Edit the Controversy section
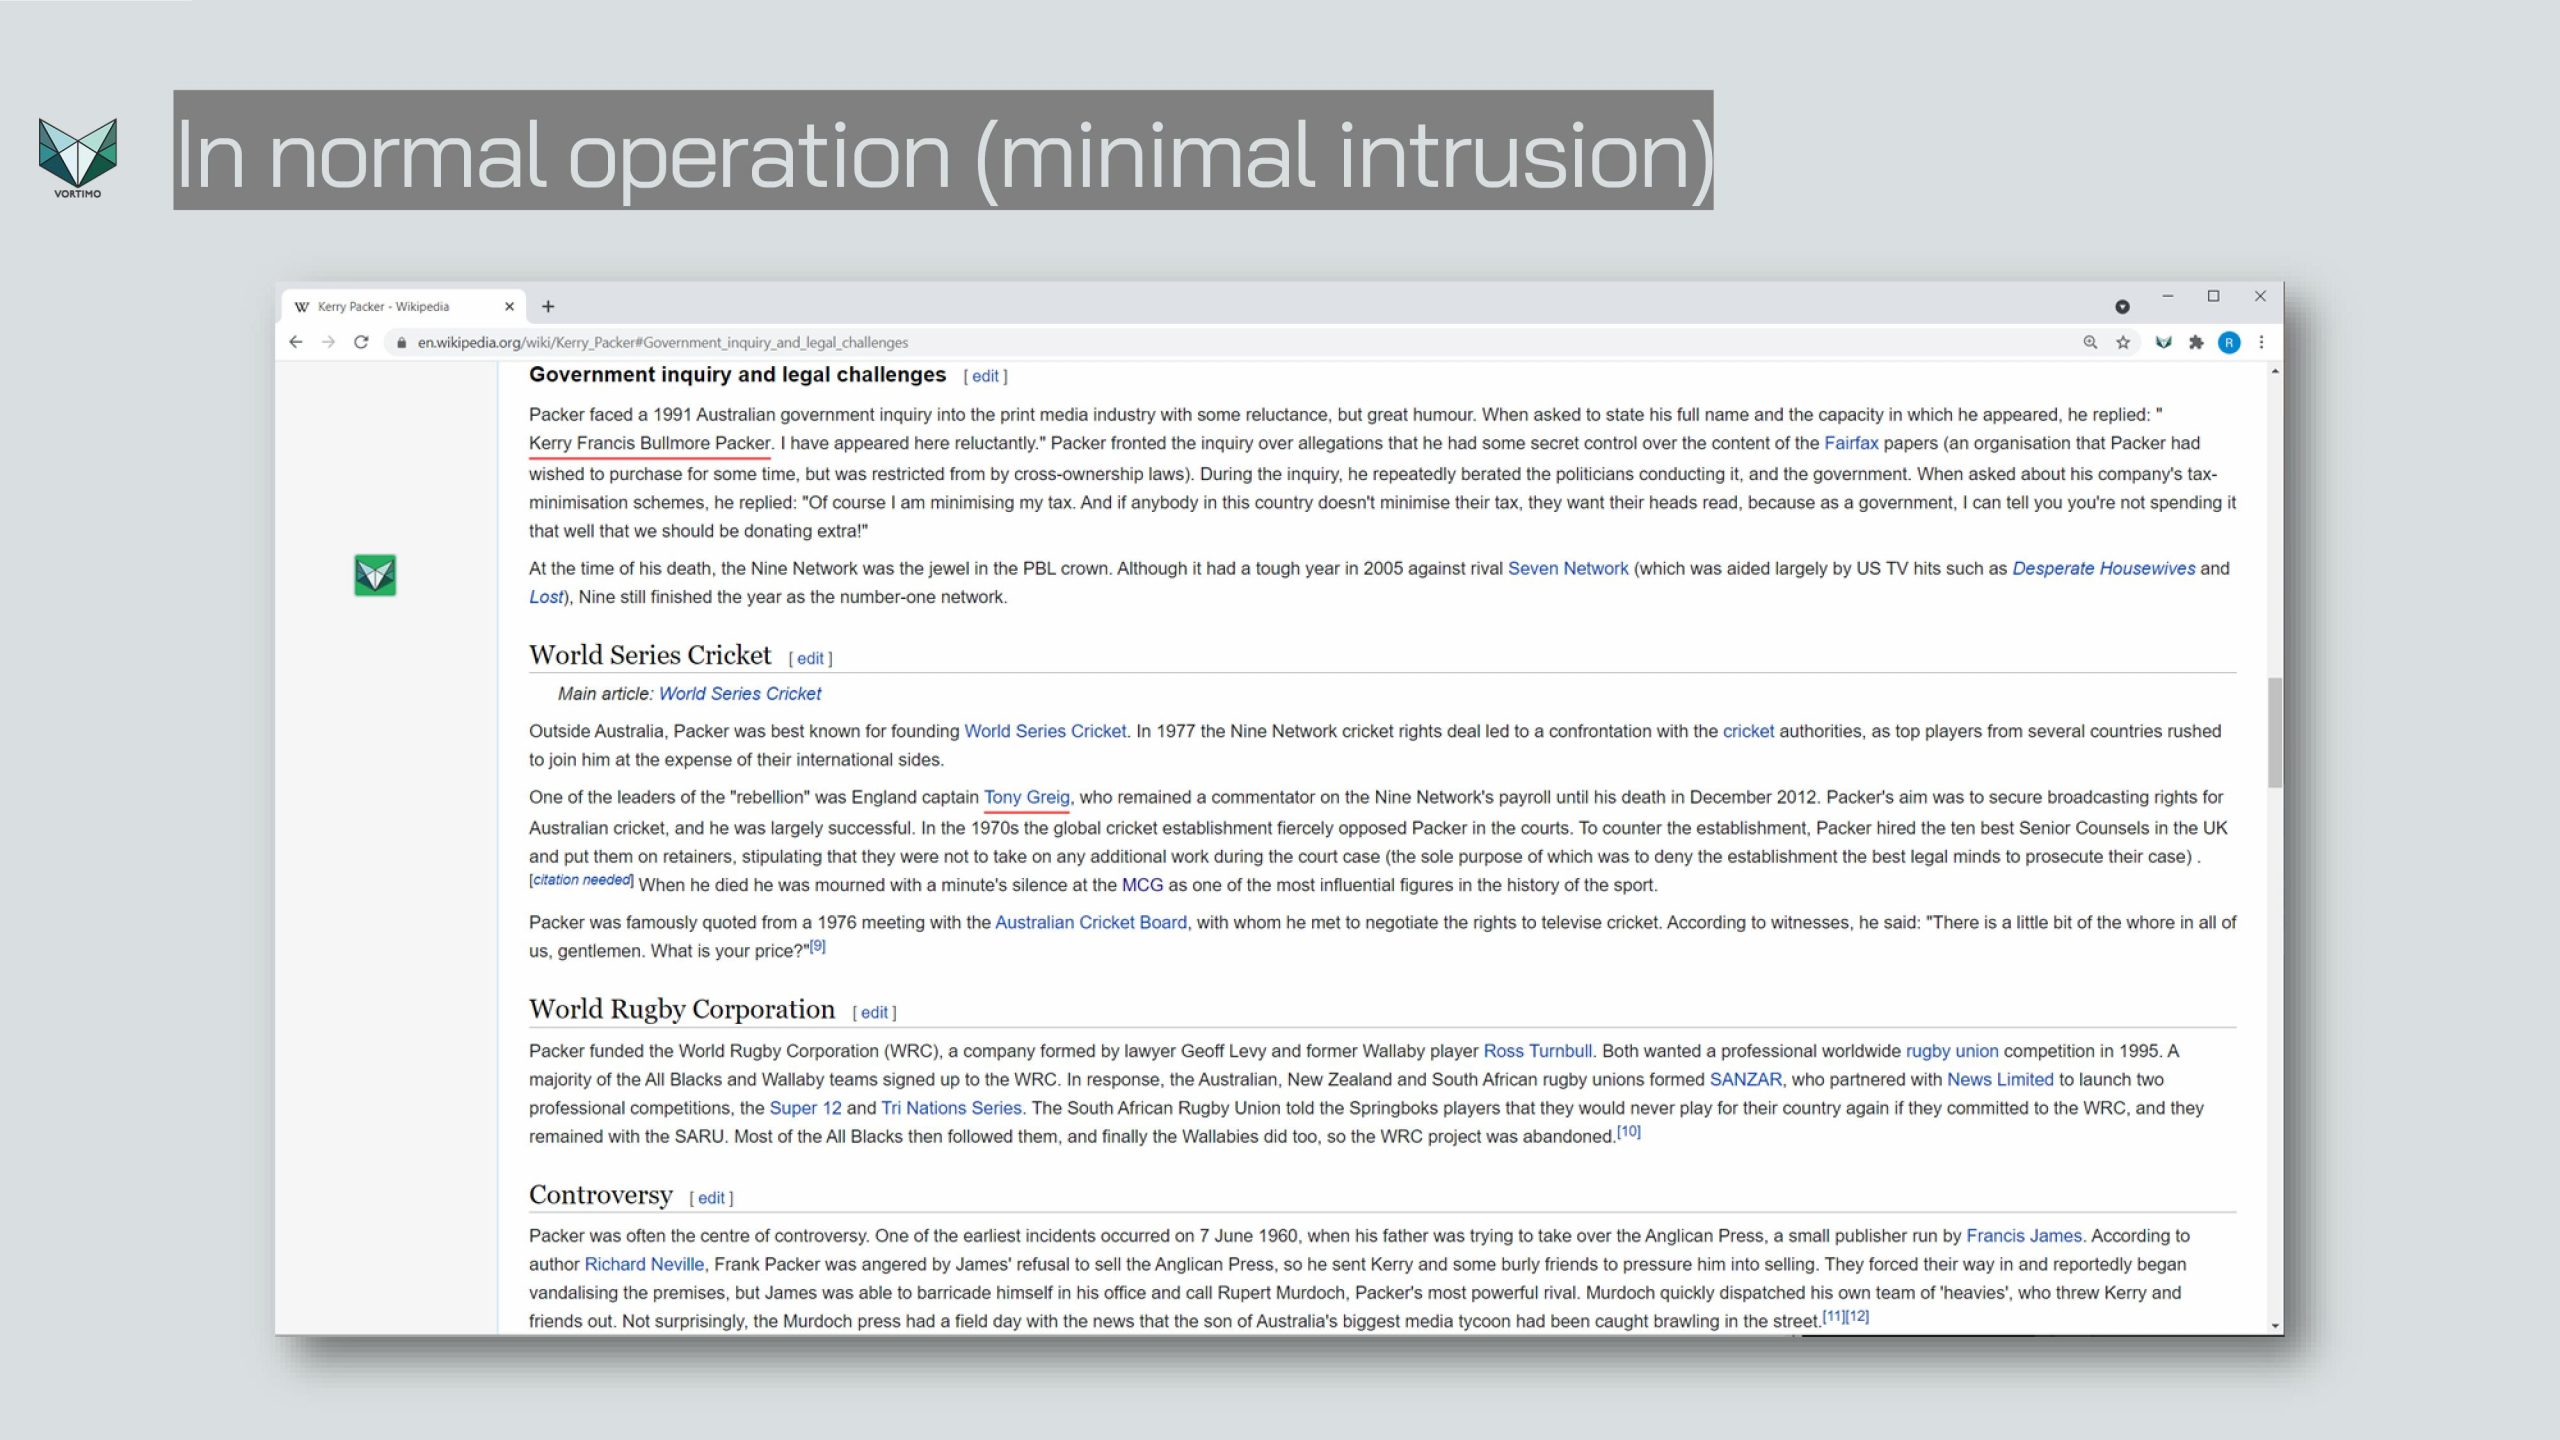The height and width of the screenshot is (1440, 2560). [711, 1198]
